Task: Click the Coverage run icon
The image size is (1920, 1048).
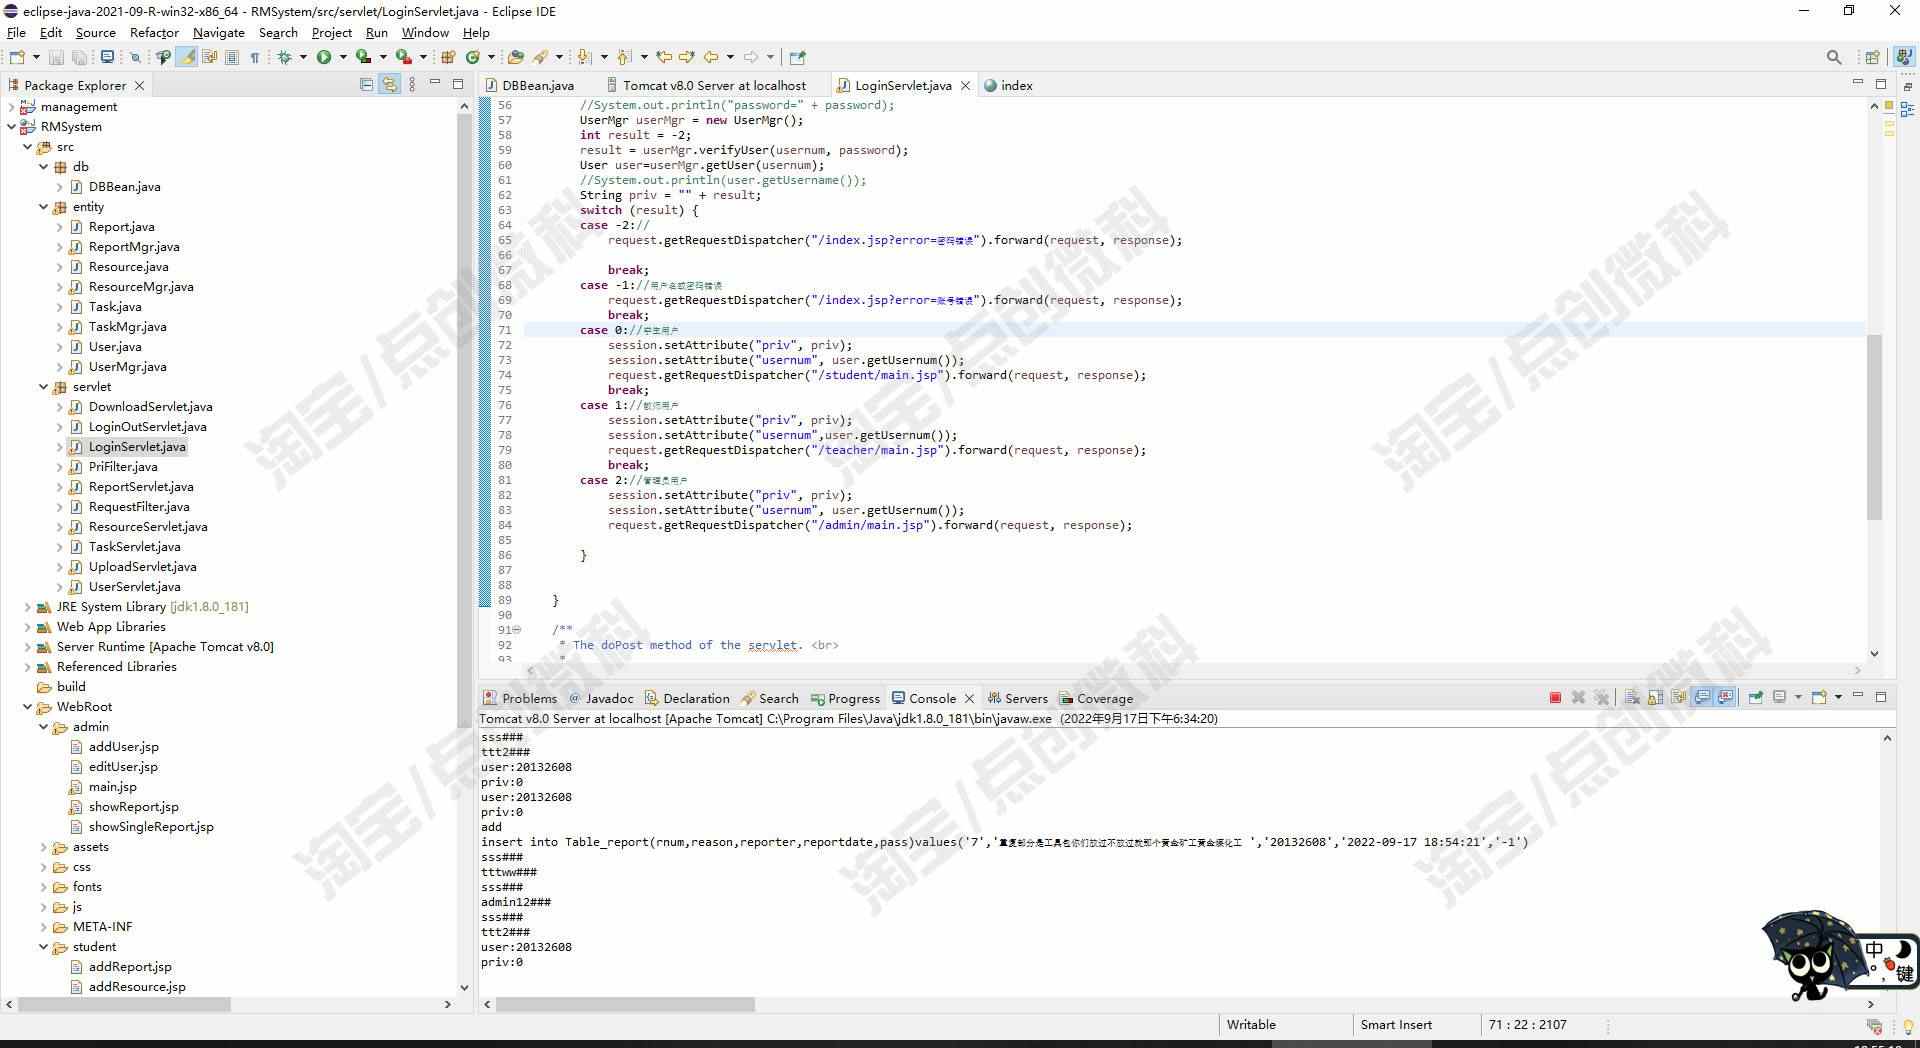Action: click(x=364, y=57)
